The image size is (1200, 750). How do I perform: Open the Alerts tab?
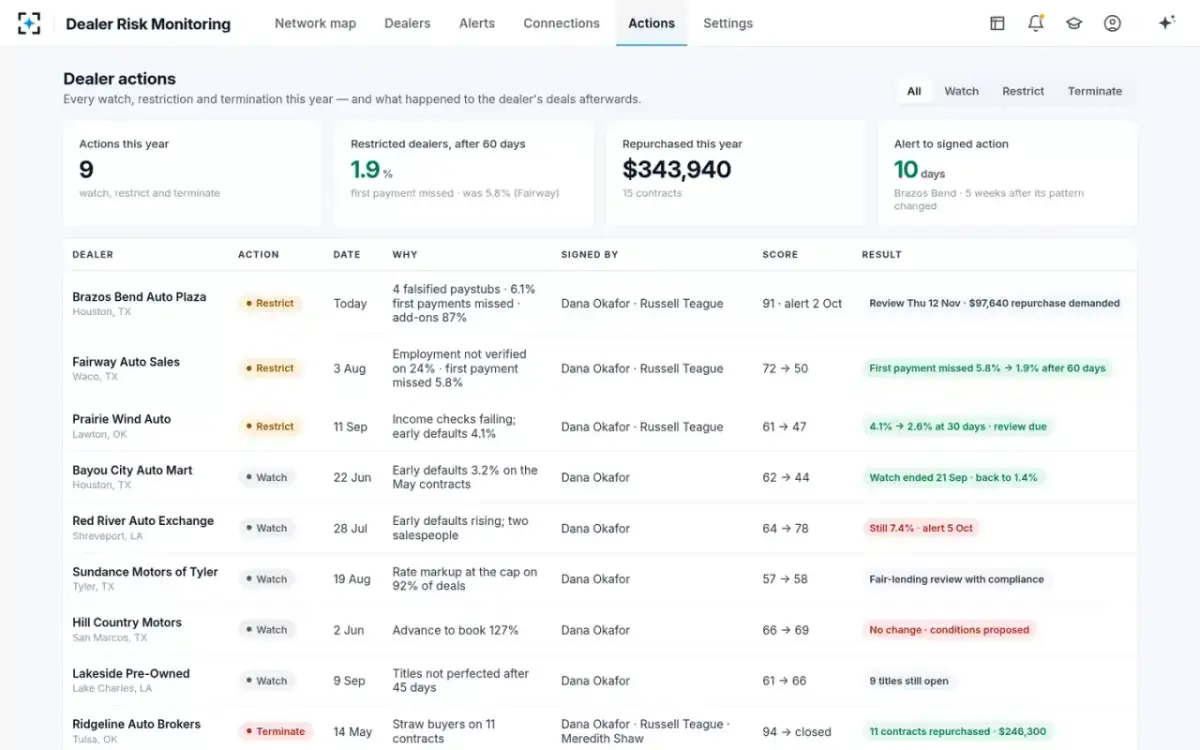477,23
